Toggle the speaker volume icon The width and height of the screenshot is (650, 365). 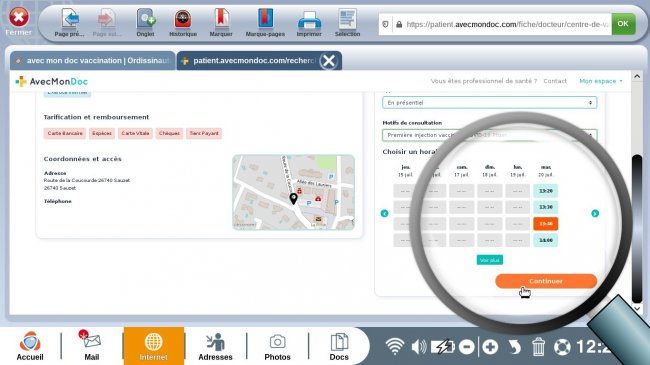[419, 347]
